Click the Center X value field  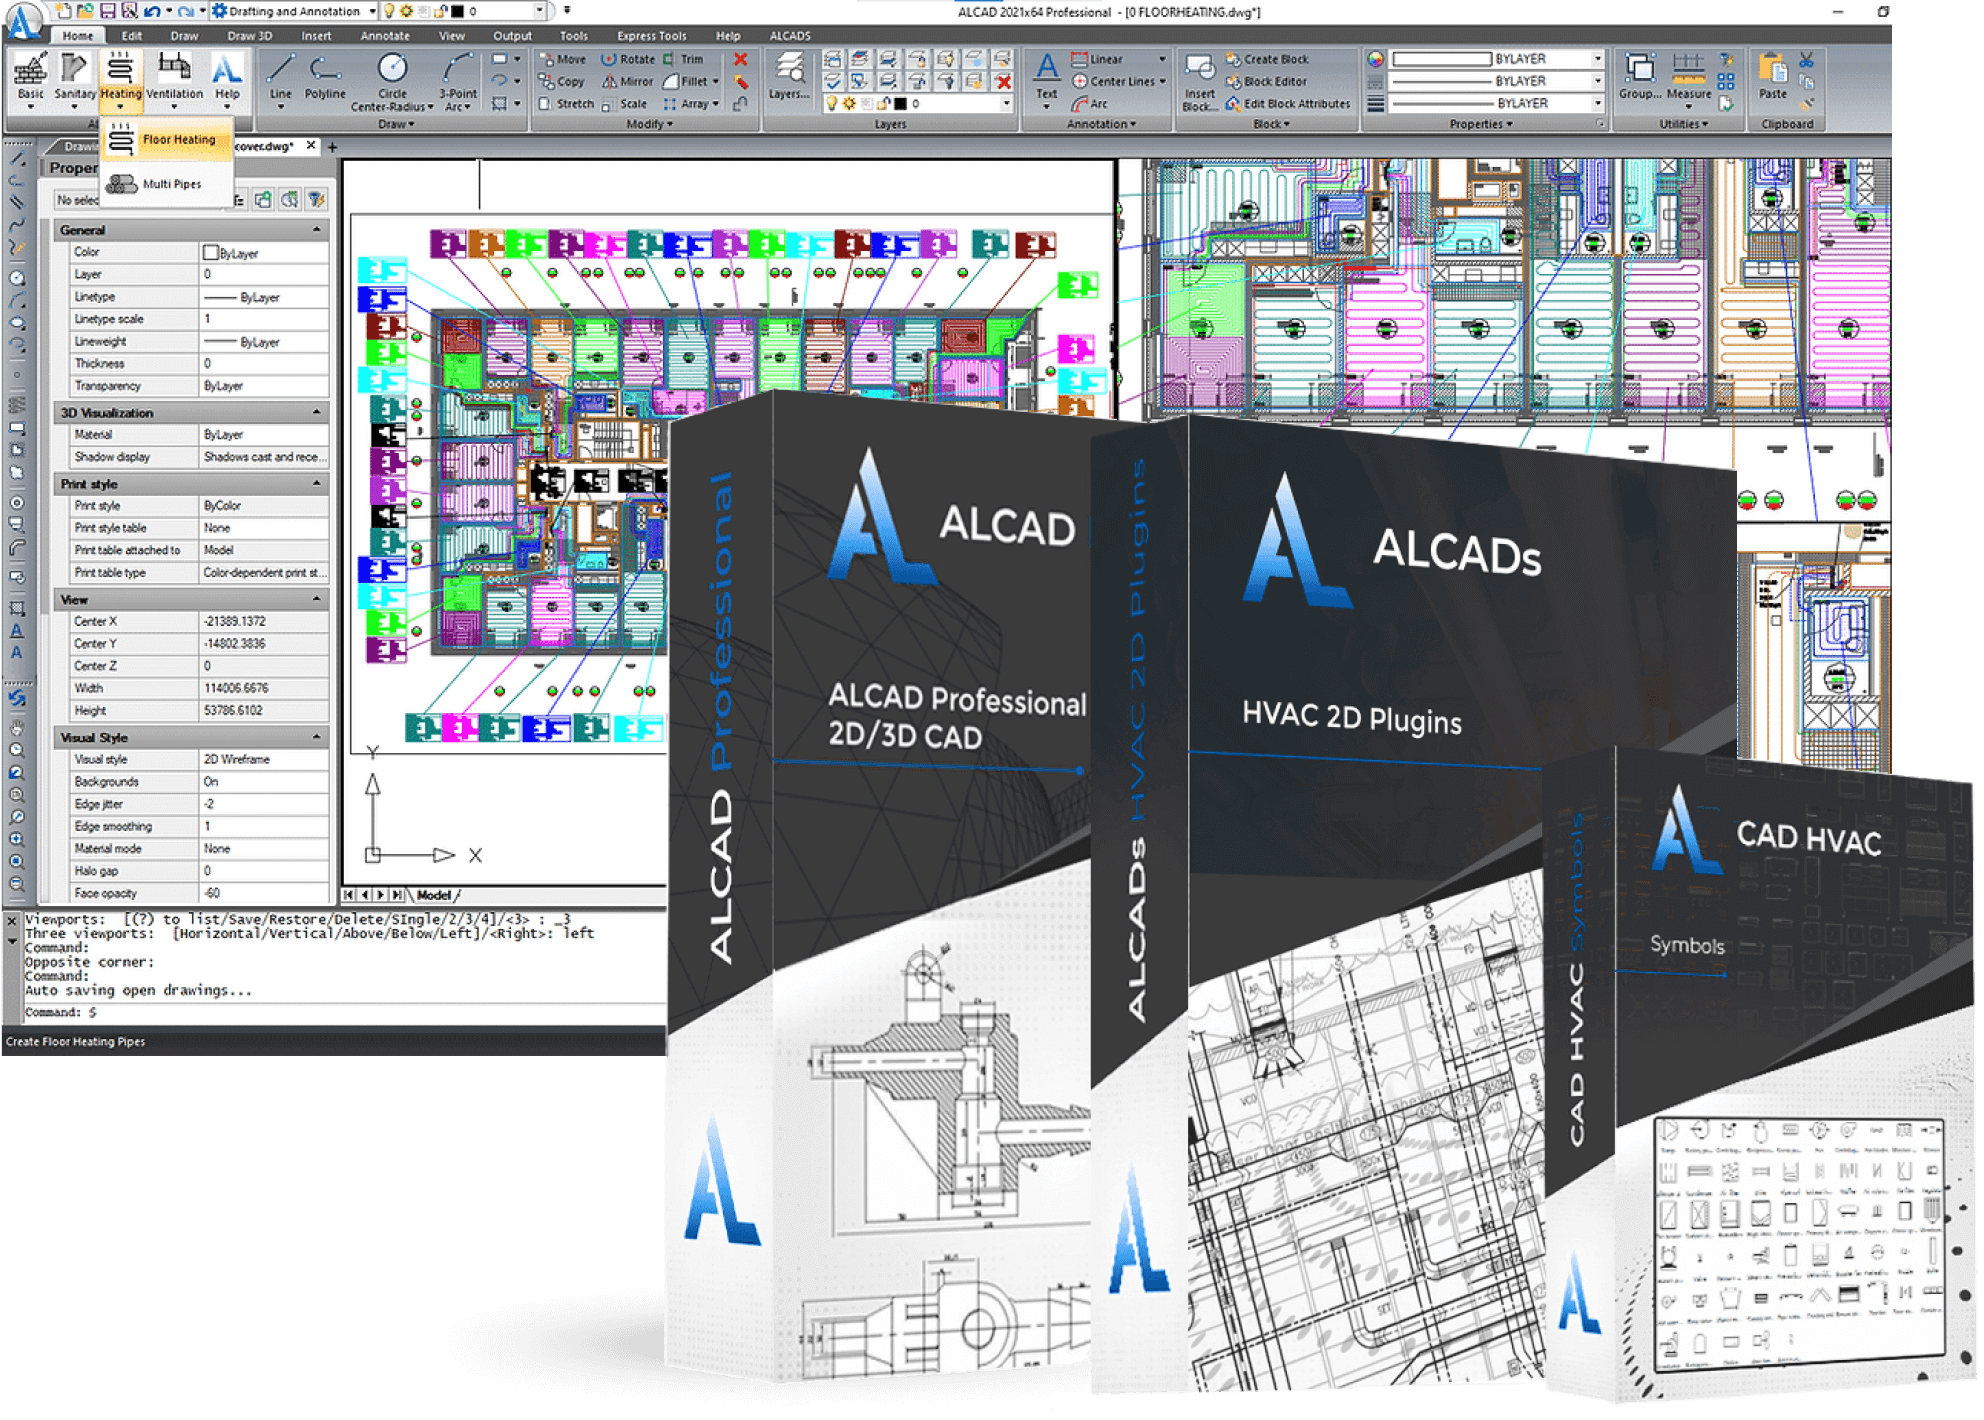[x=264, y=621]
